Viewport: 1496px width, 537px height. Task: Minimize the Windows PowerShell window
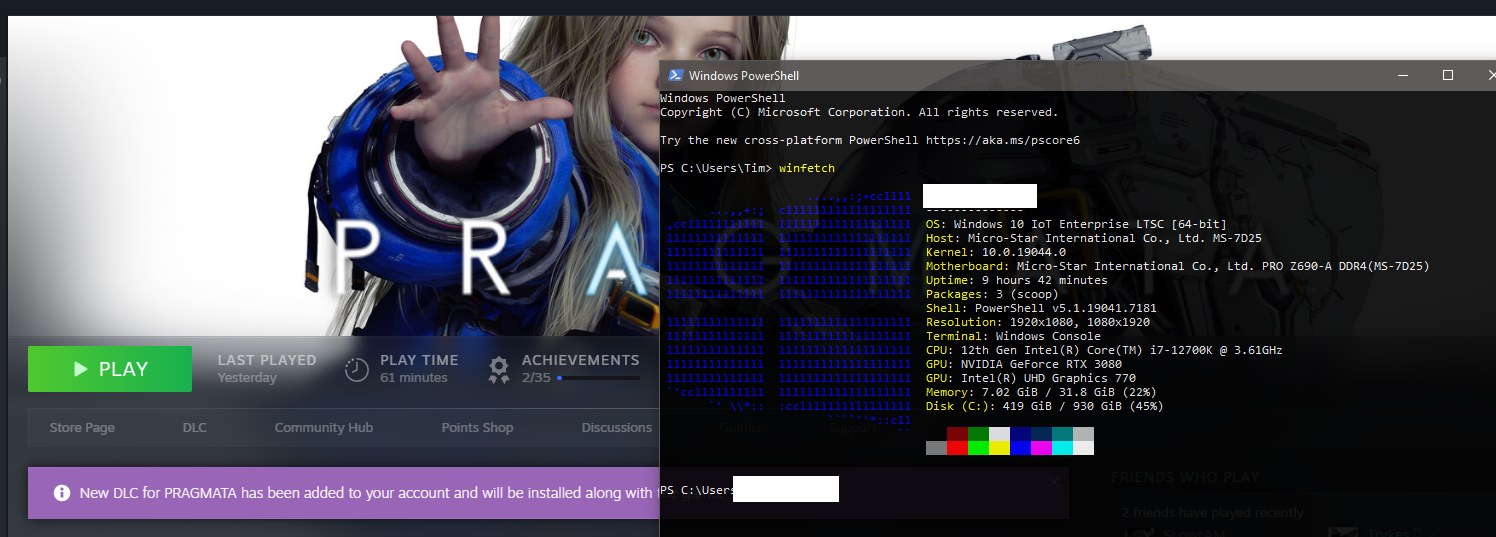click(1402, 75)
